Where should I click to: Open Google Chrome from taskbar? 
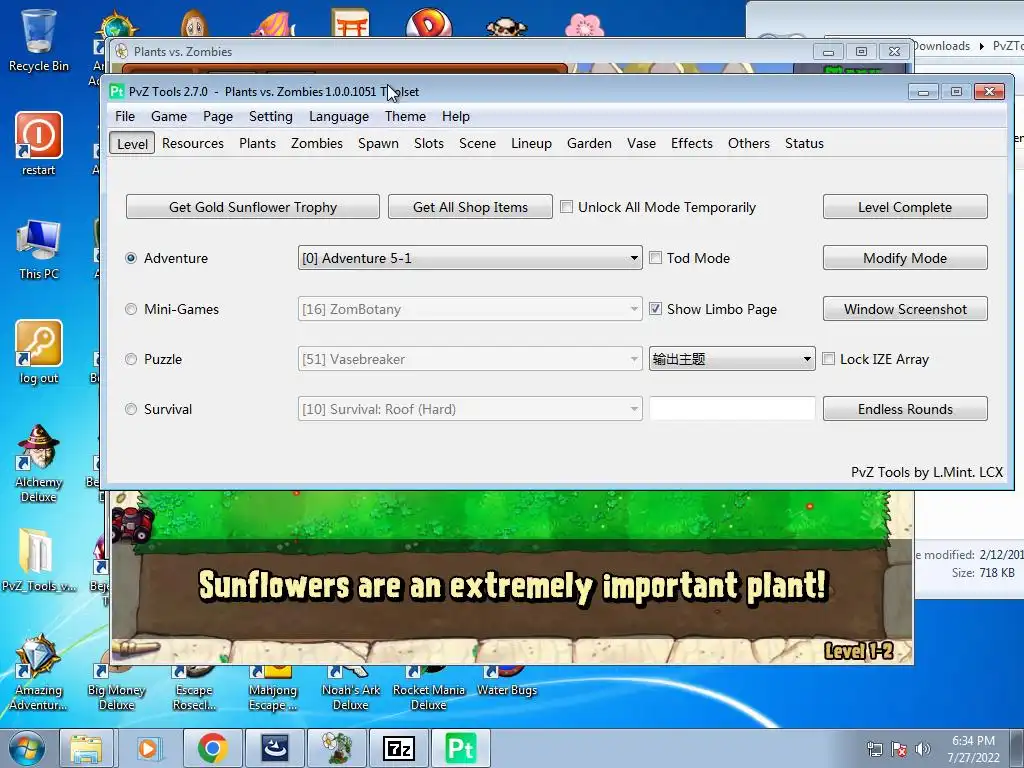click(x=212, y=748)
